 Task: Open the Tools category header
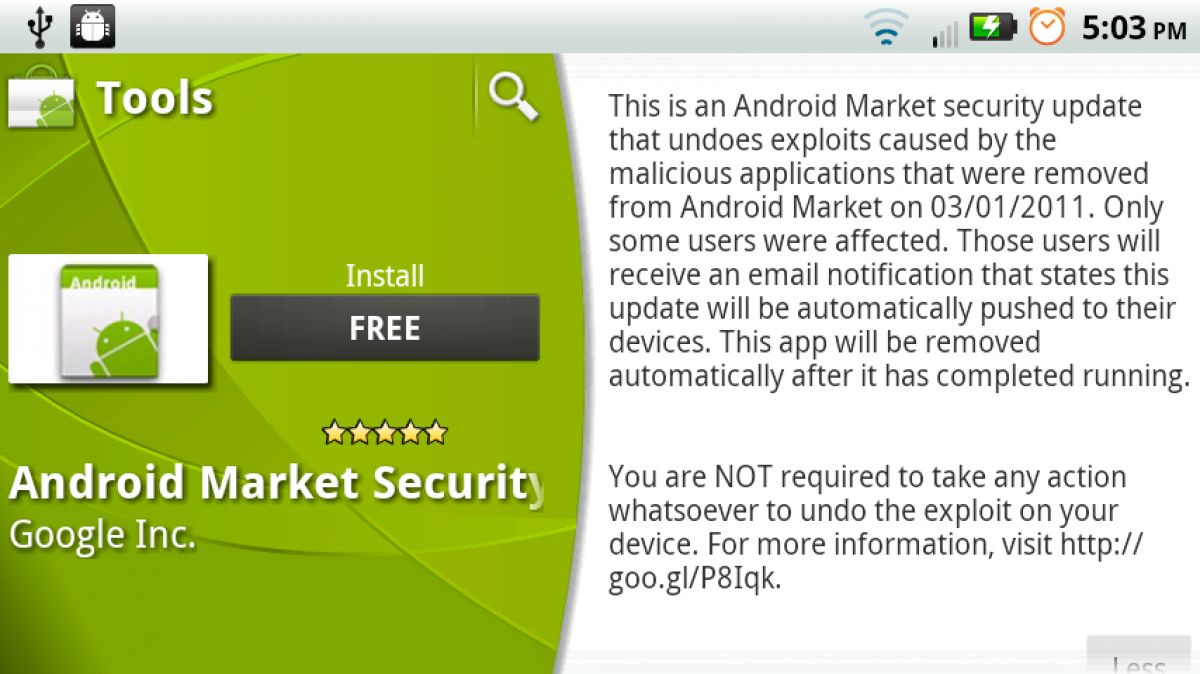(155, 98)
